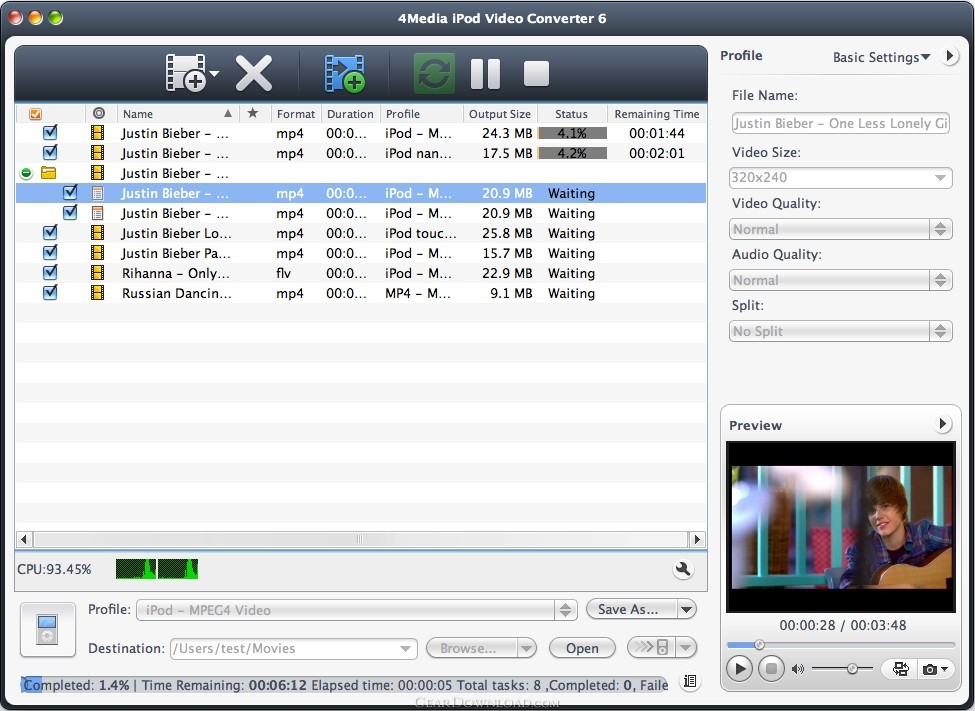Sort by the Output Size column header
The height and width of the screenshot is (711, 975).
(500, 114)
